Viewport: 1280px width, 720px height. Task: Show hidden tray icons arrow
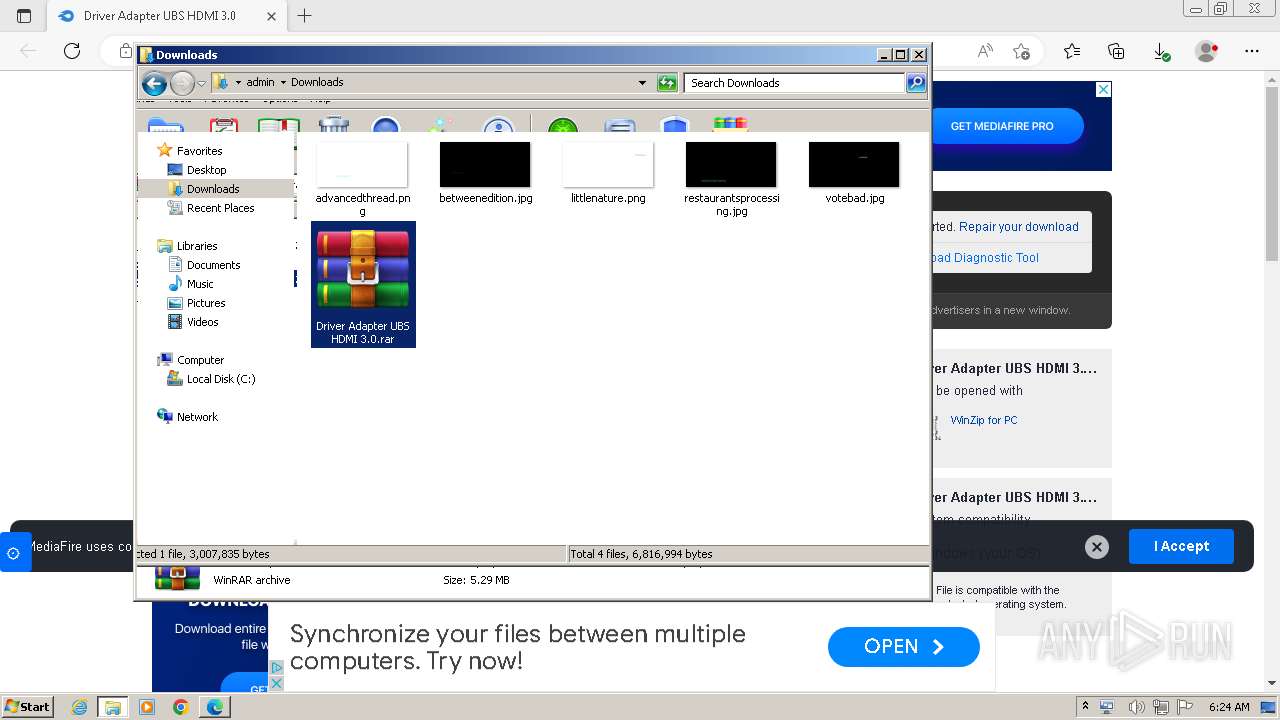tap(1086, 707)
